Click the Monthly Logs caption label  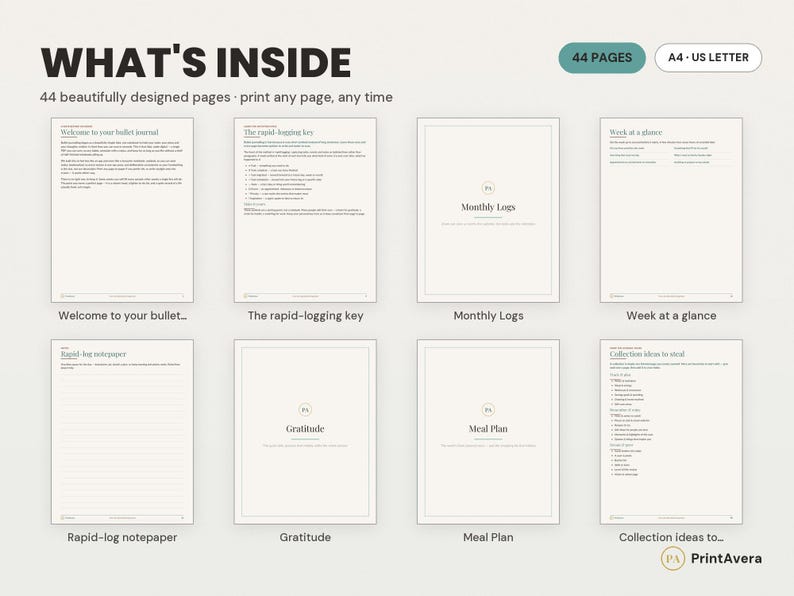[x=488, y=315]
